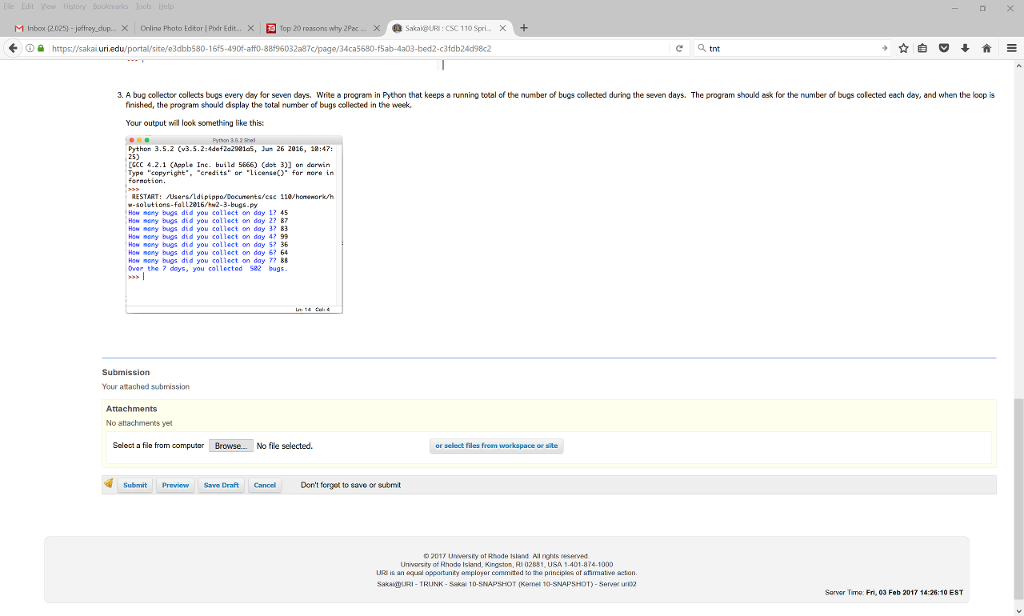Click Browse to choose a file
The width and height of the screenshot is (1024, 616).
(230, 445)
